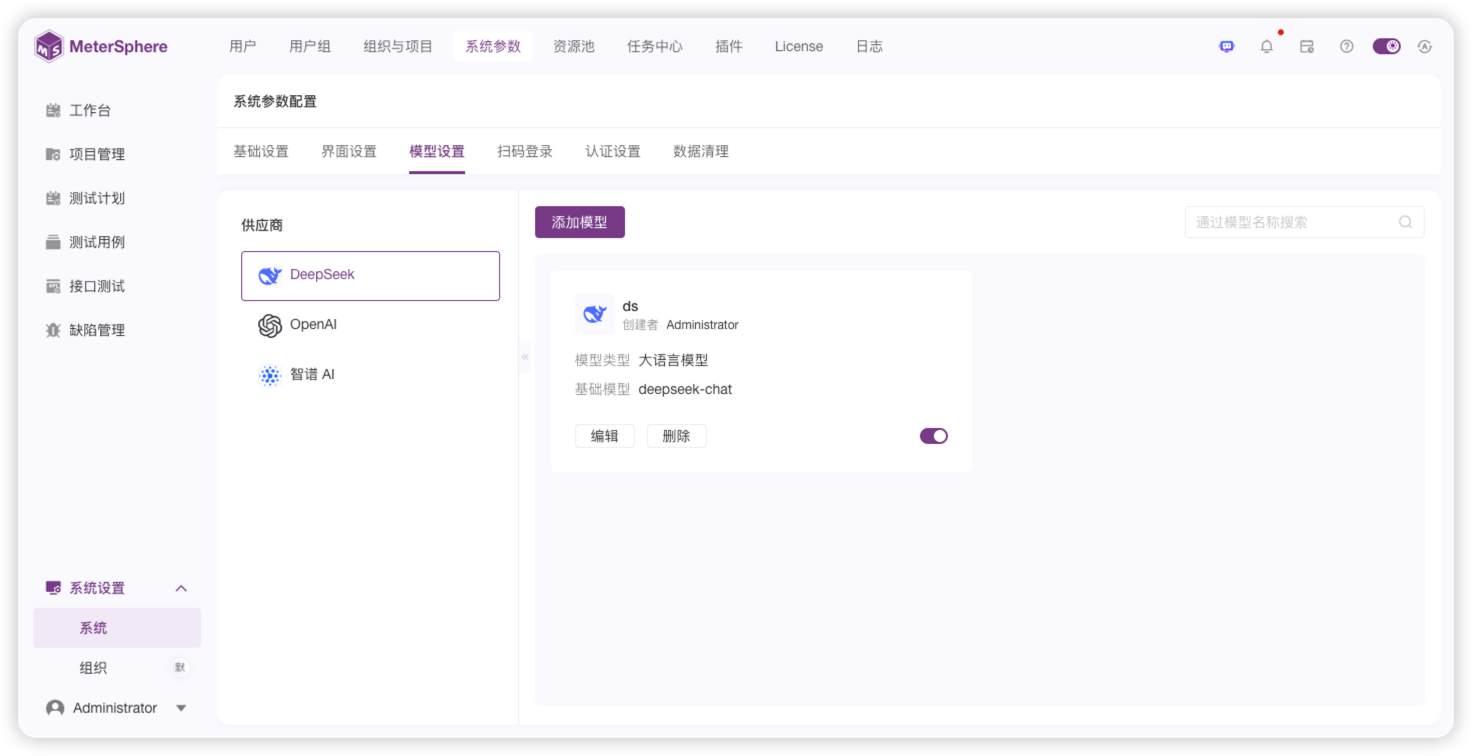Open the License top menu
The width and height of the screenshot is (1472, 756).
[799, 46]
